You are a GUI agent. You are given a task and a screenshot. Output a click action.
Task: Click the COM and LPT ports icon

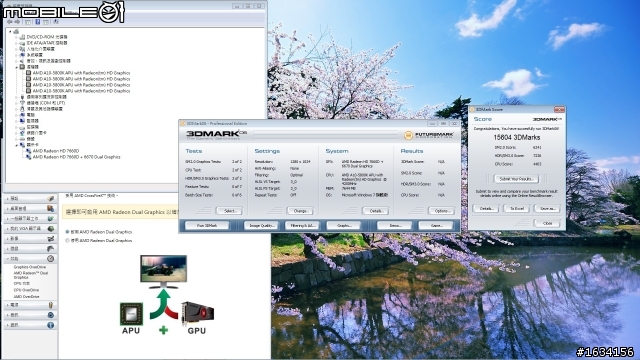click(22, 103)
